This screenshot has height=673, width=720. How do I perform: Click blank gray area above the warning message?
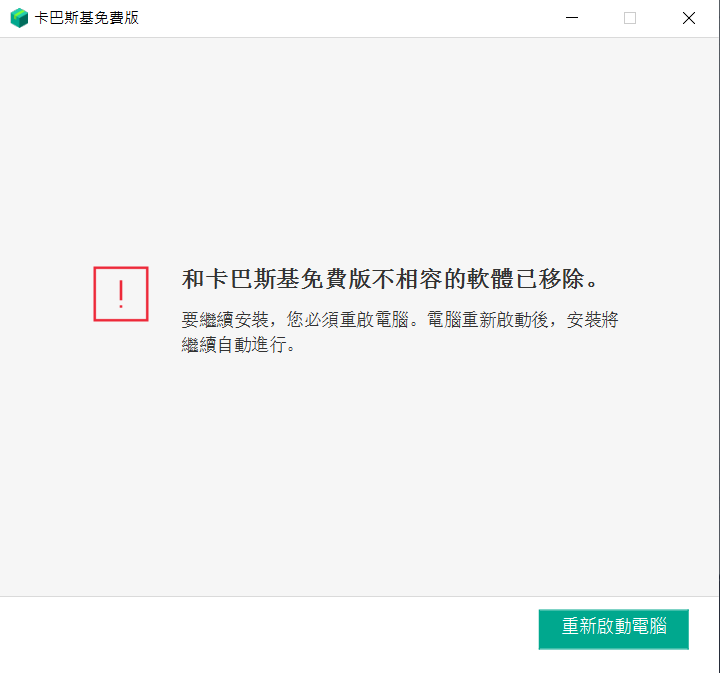[x=360, y=150]
